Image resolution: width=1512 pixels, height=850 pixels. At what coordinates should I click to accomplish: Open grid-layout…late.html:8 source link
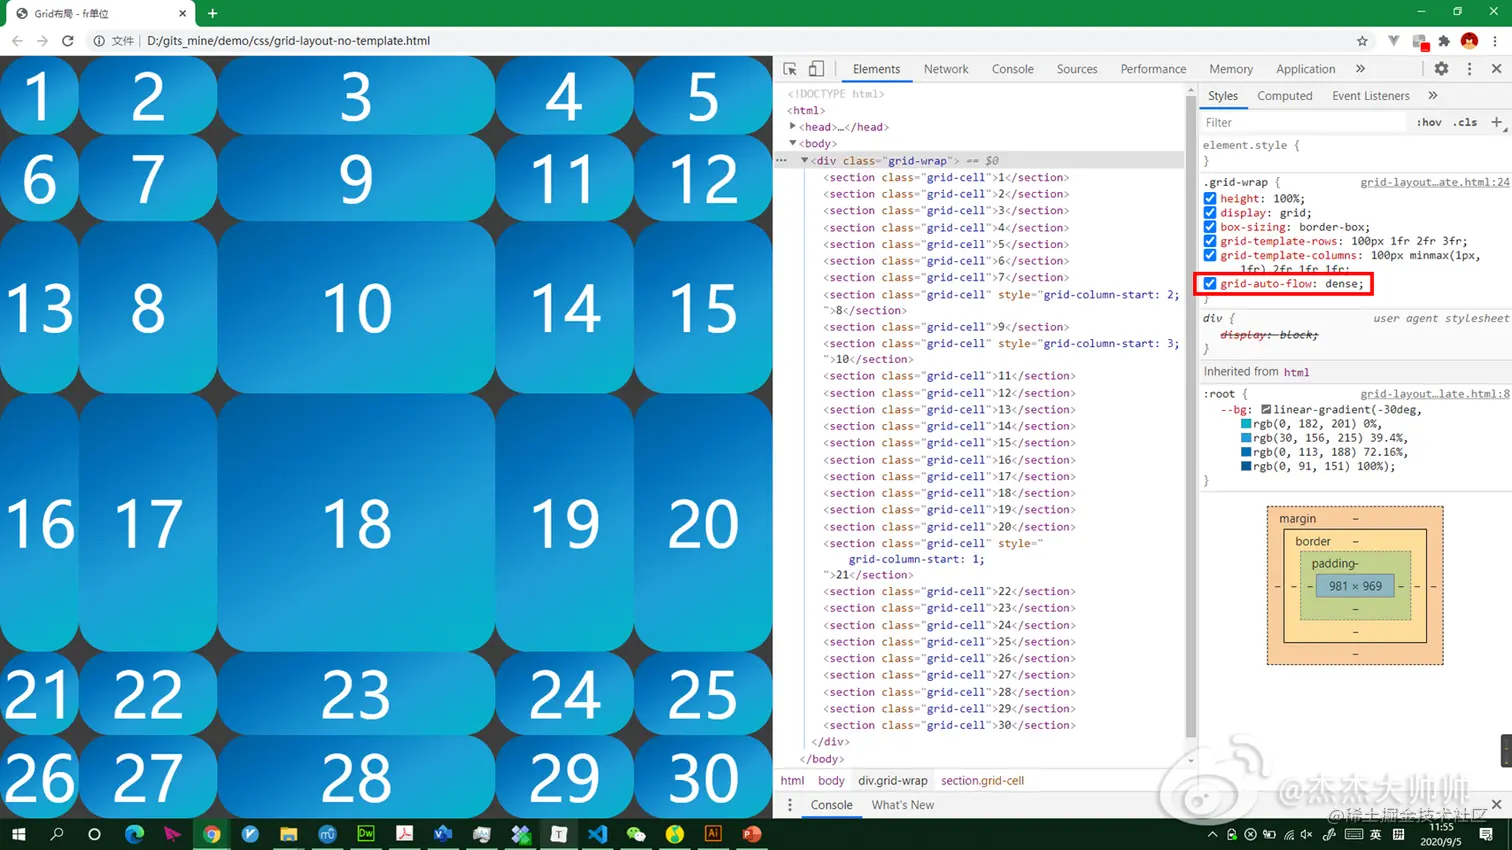1435,394
